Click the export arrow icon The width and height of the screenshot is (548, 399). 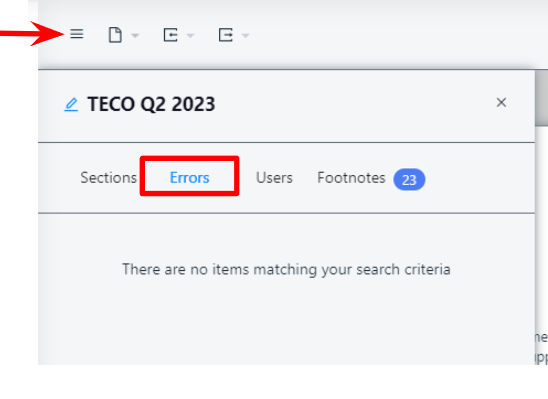coord(226,35)
